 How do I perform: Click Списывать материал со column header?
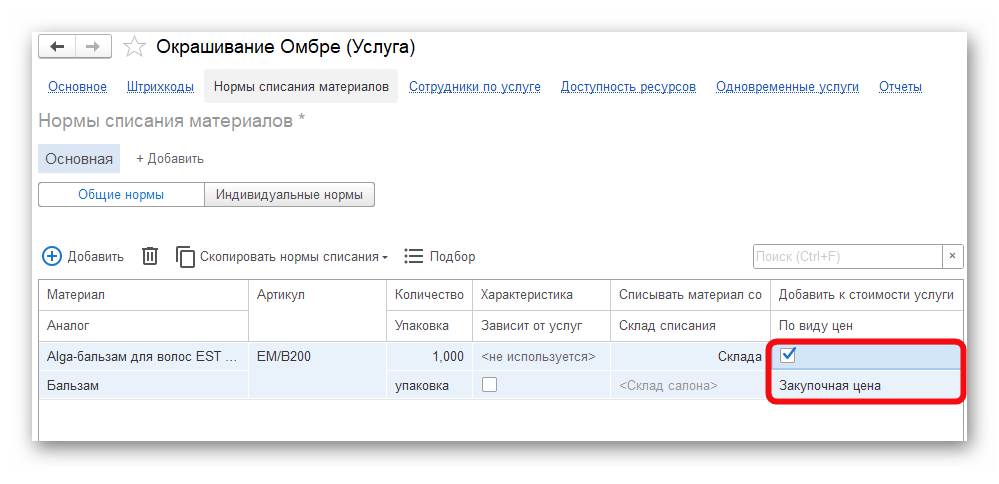pyautogui.click(x=691, y=295)
